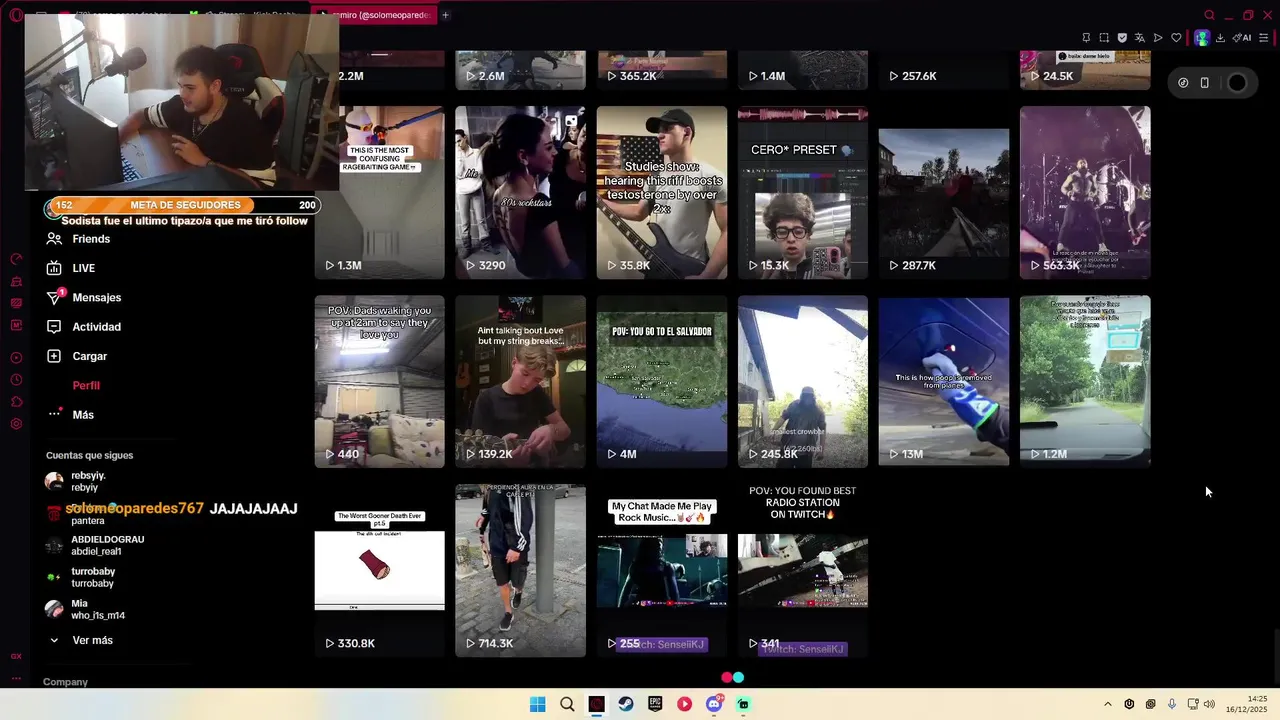The image size is (1280, 720).
Task: Open the my string breaks video
Action: point(520,381)
